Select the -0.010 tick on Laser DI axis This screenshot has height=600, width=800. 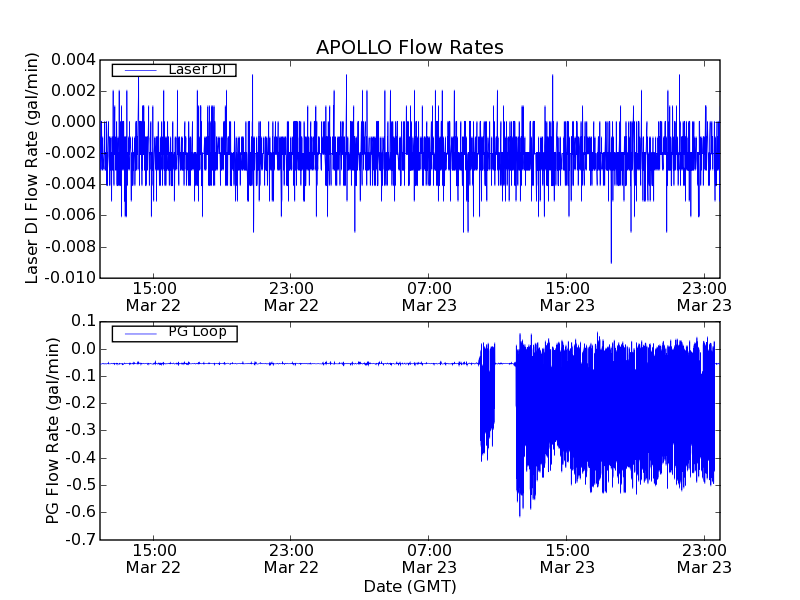point(70,278)
